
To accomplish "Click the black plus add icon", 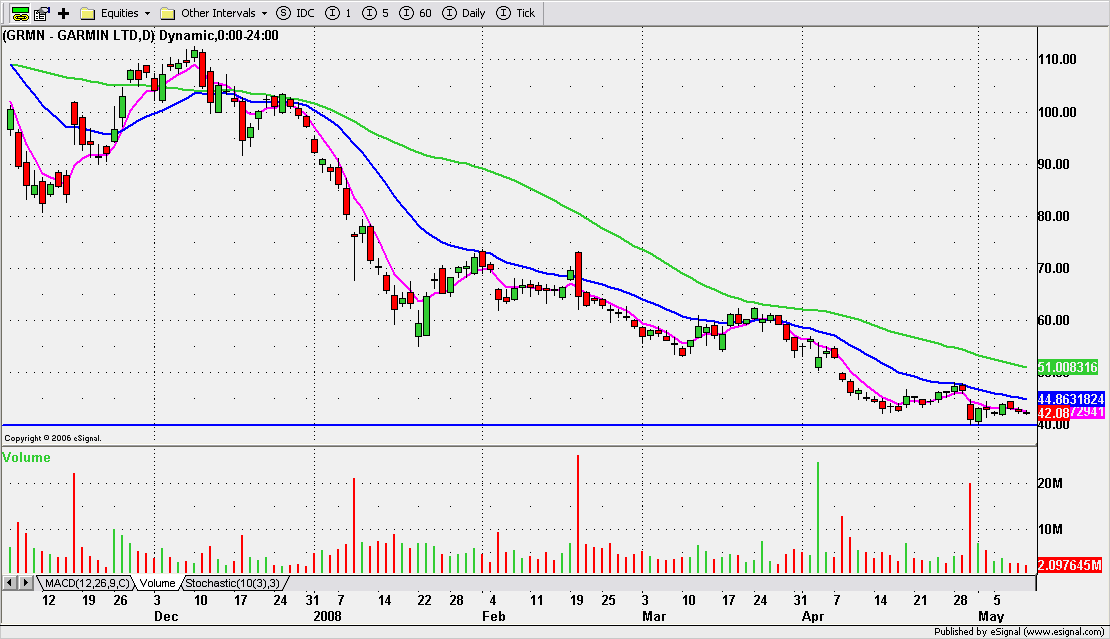I will [64, 13].
